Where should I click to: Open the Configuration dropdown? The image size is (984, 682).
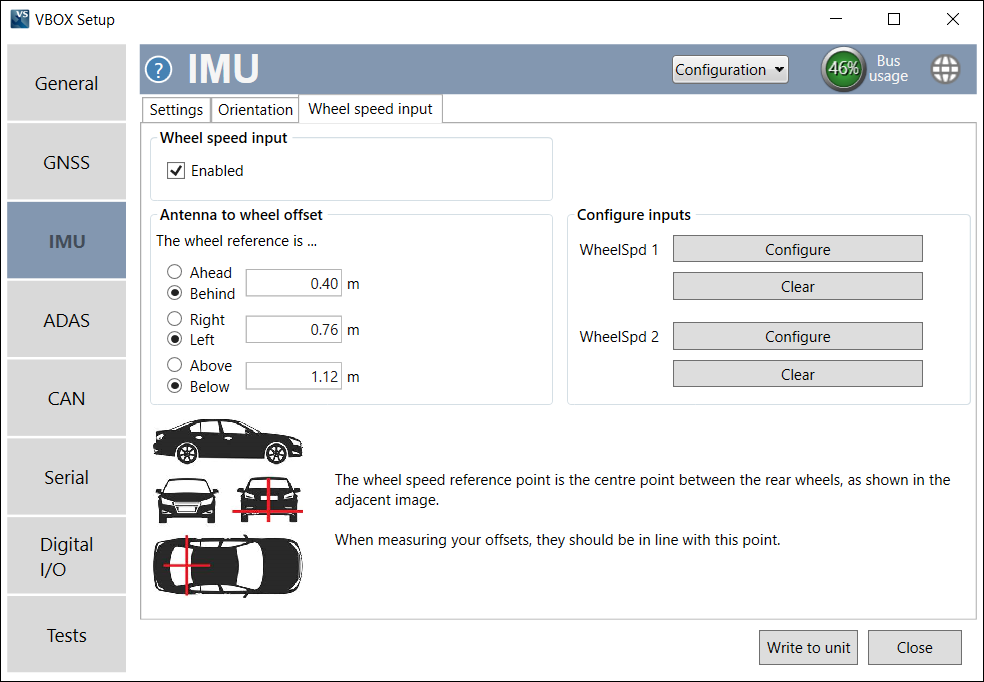[730, 70]
